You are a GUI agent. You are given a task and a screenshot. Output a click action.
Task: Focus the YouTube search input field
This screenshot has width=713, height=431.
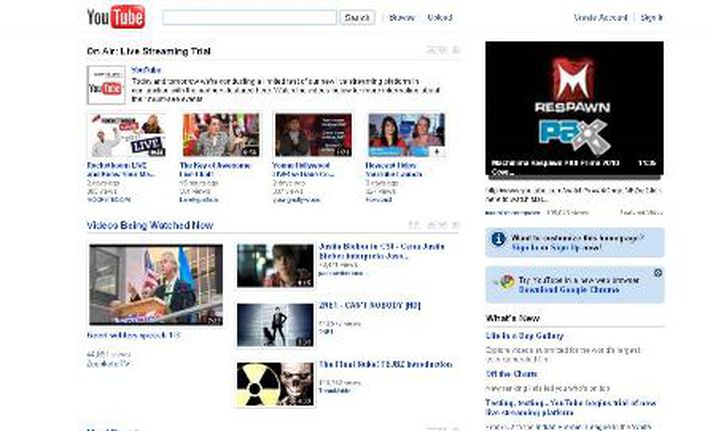click(x=250, y=18)
